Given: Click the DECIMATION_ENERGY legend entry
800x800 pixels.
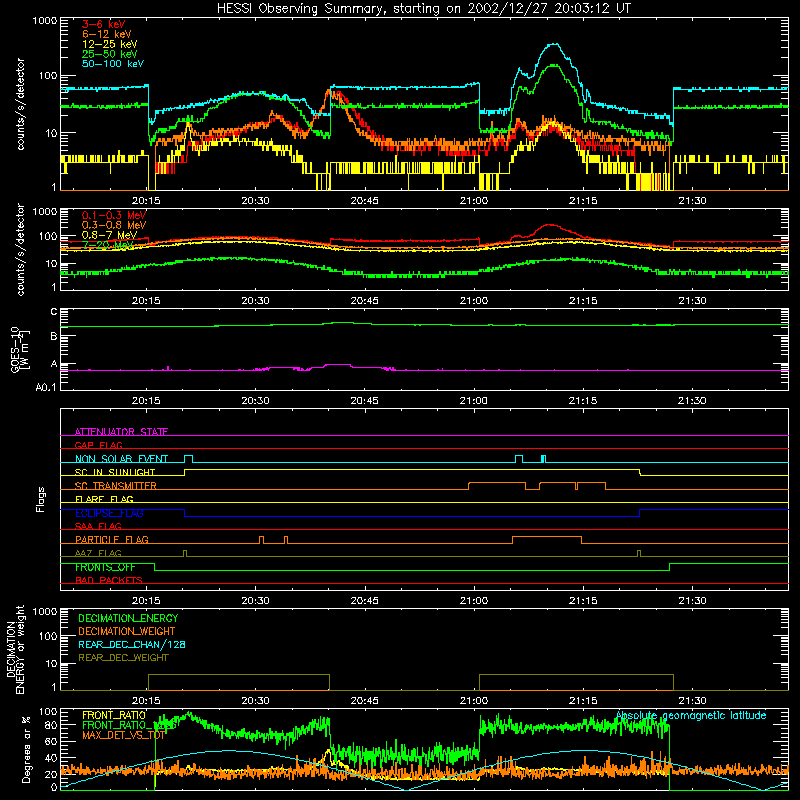Looking at the screenshot, I should (128, 618).
